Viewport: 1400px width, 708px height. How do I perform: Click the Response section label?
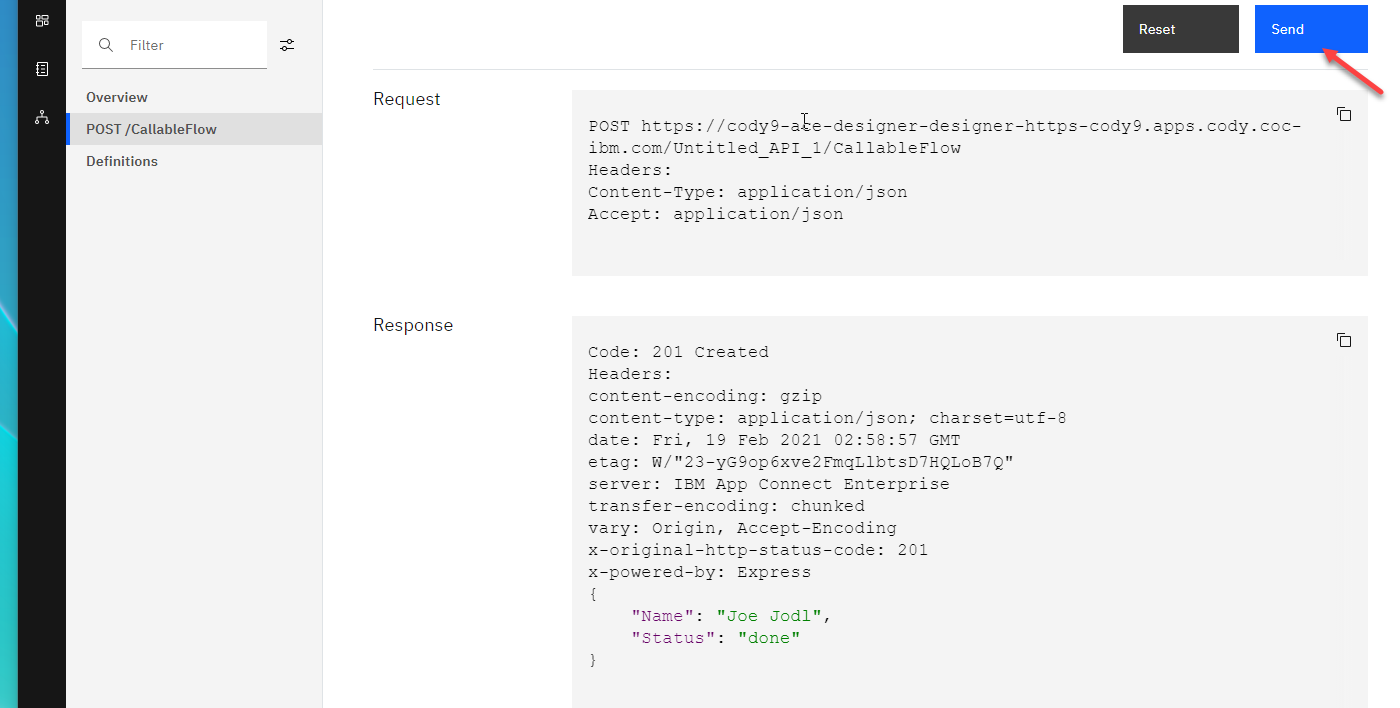[413, 325]
